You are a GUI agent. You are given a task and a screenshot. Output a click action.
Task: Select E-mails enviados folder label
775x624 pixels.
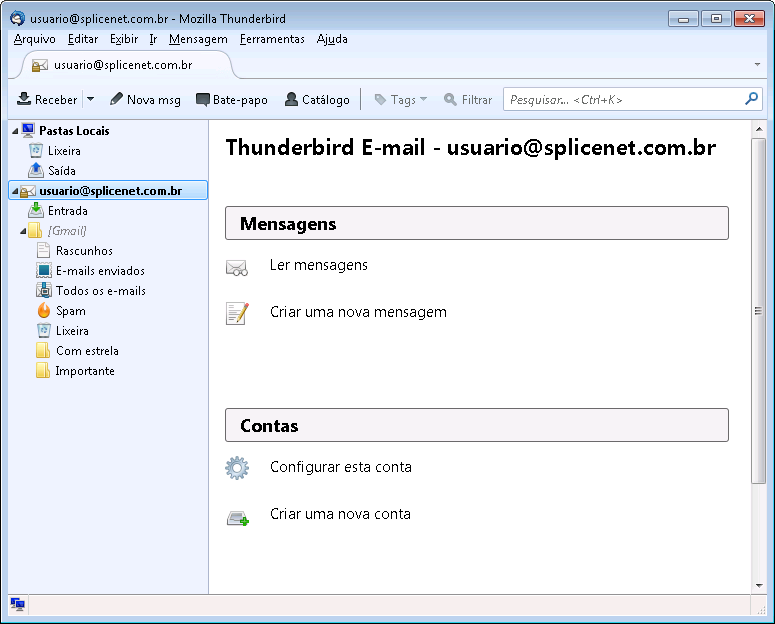[100, 271]
